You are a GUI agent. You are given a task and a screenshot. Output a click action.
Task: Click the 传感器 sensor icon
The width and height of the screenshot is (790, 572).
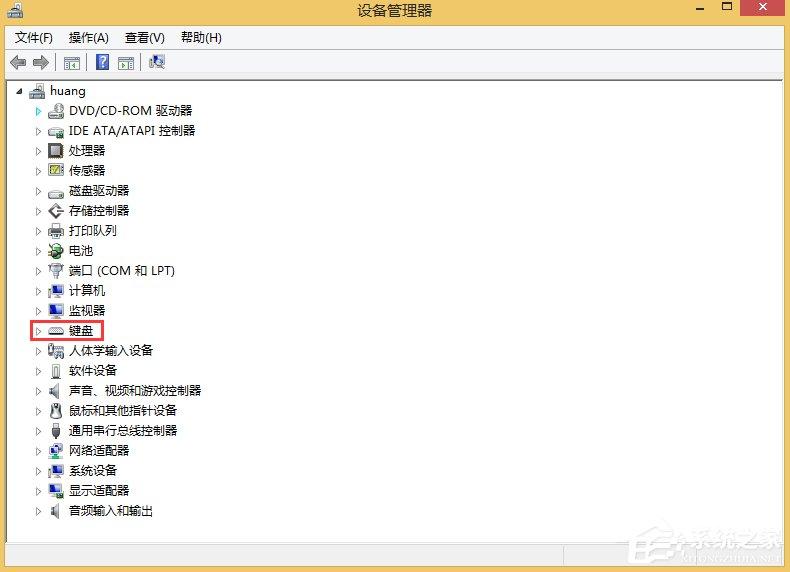pyautogui.click(x=56, y=170)
